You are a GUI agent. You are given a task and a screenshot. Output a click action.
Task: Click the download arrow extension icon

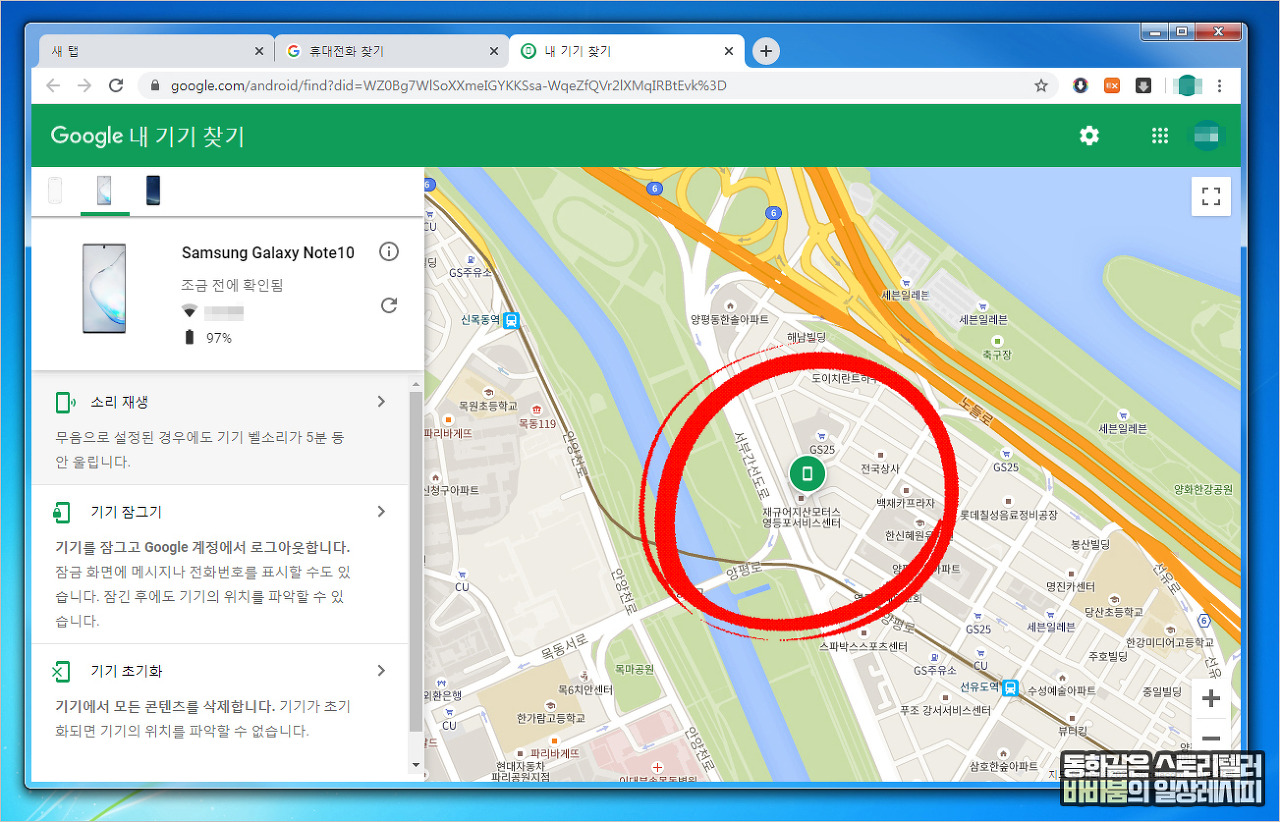click(1080, 86)
